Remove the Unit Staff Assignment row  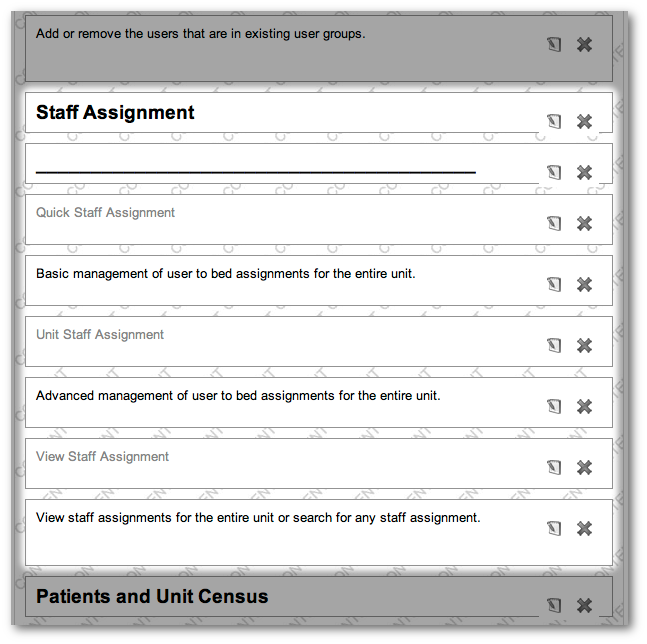pyautogui.click(x=585, y=345)
